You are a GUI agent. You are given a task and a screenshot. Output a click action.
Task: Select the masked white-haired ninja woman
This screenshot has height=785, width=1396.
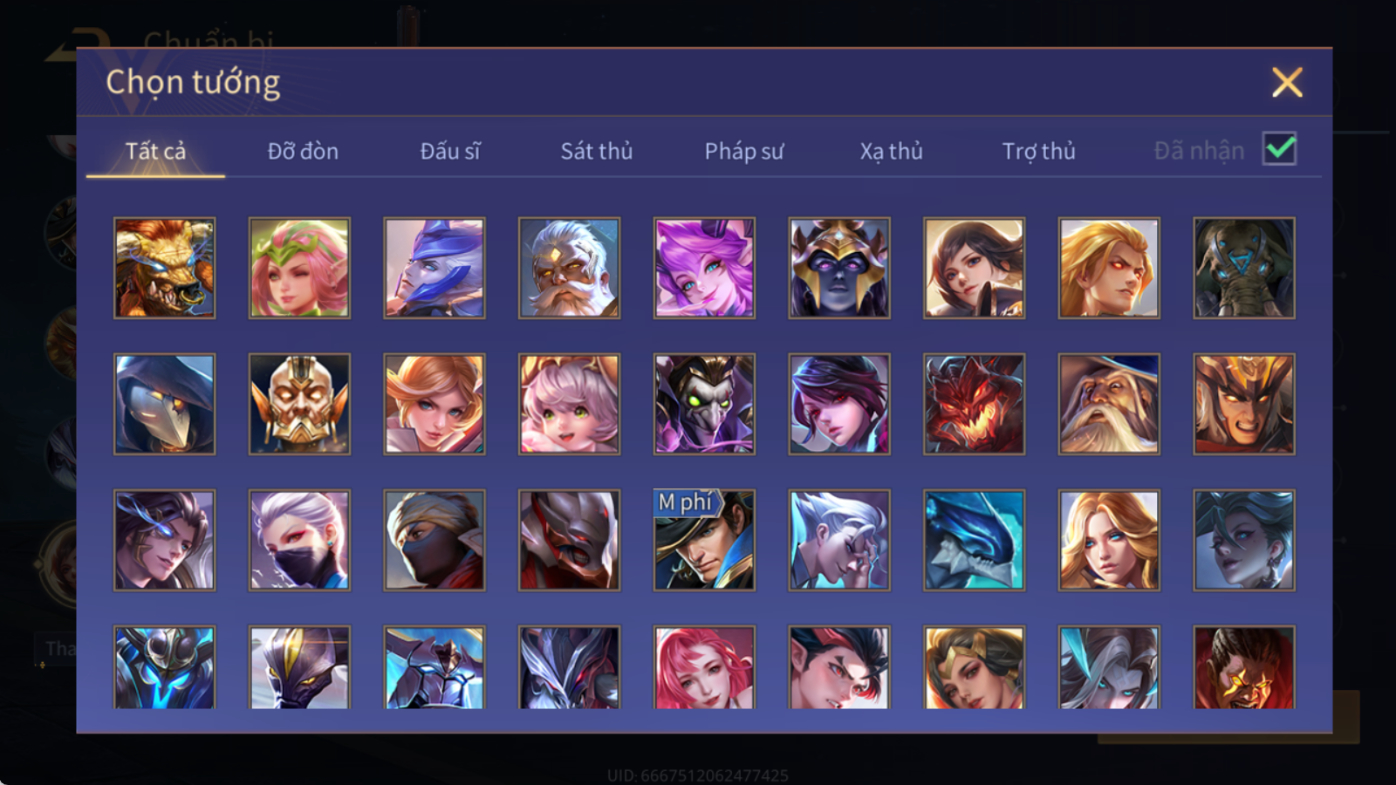click(299, 540)
